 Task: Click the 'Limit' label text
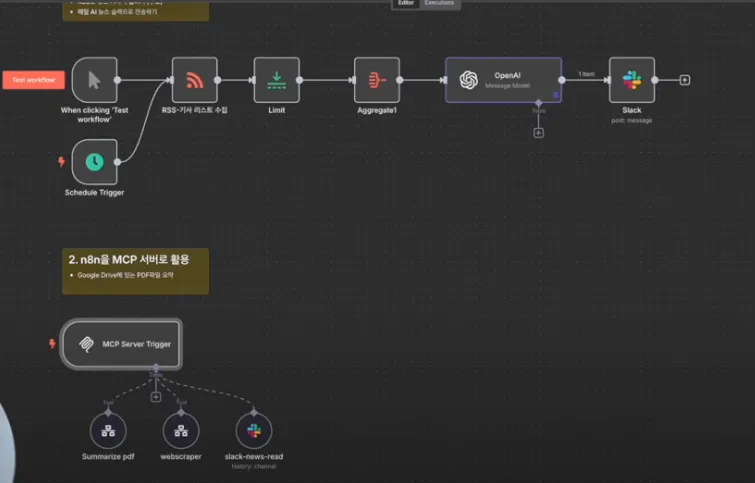[x=277, y=110]
